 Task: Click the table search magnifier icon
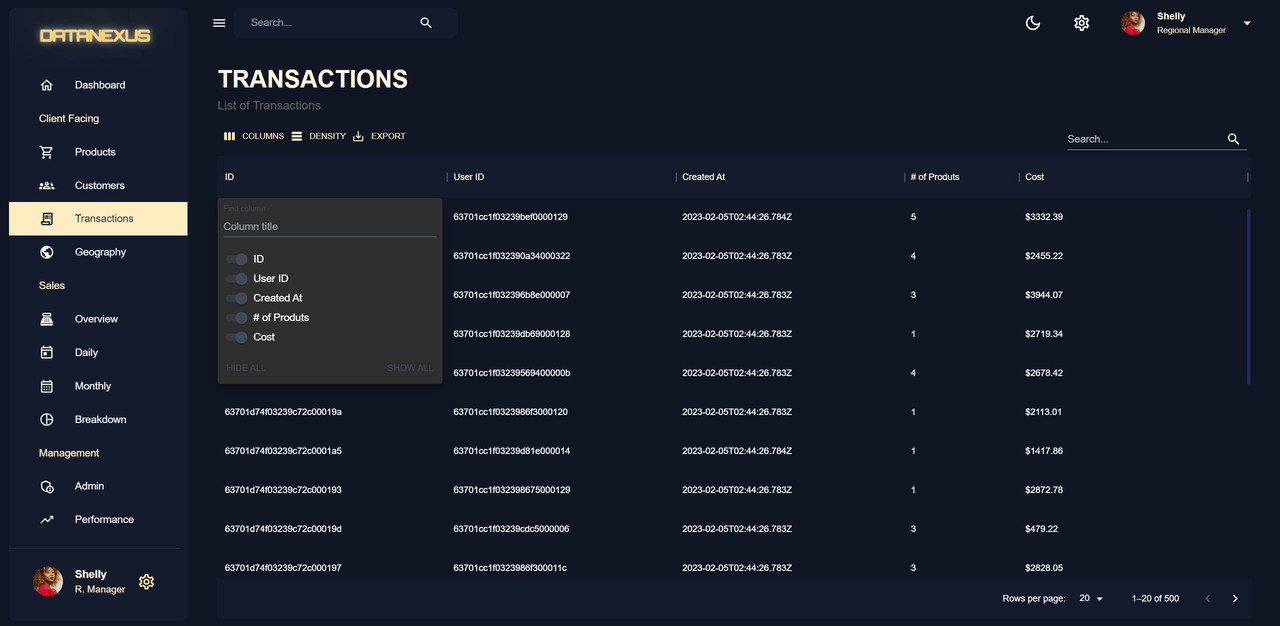point(1233,139)
